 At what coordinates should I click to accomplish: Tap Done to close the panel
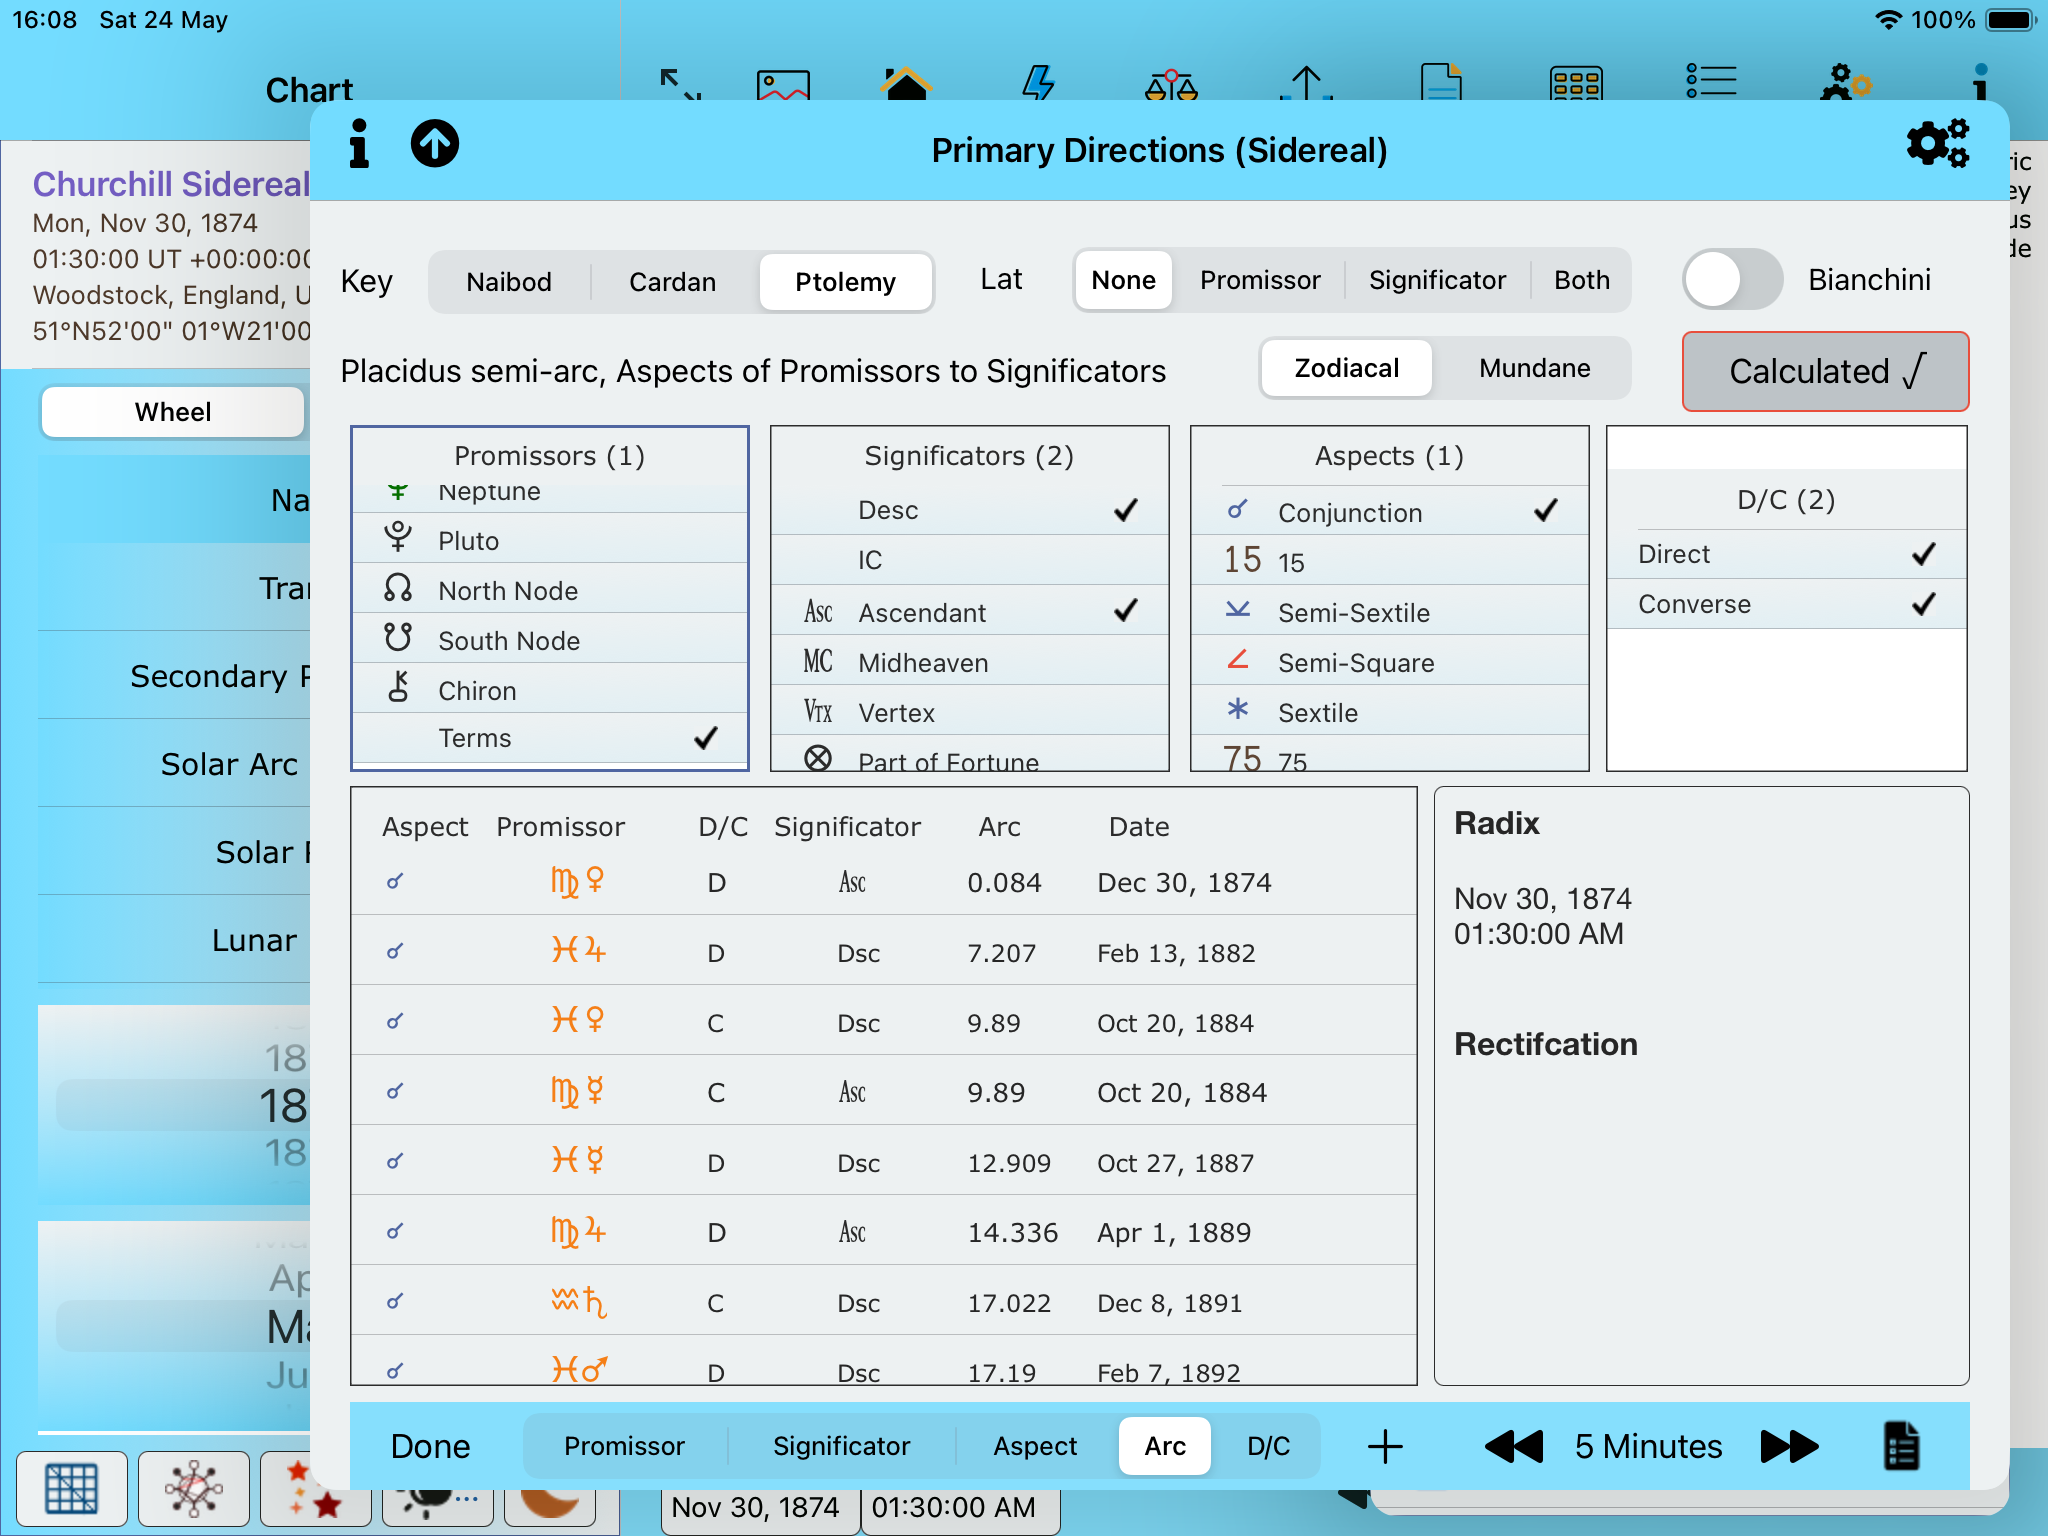[430, 1446]
